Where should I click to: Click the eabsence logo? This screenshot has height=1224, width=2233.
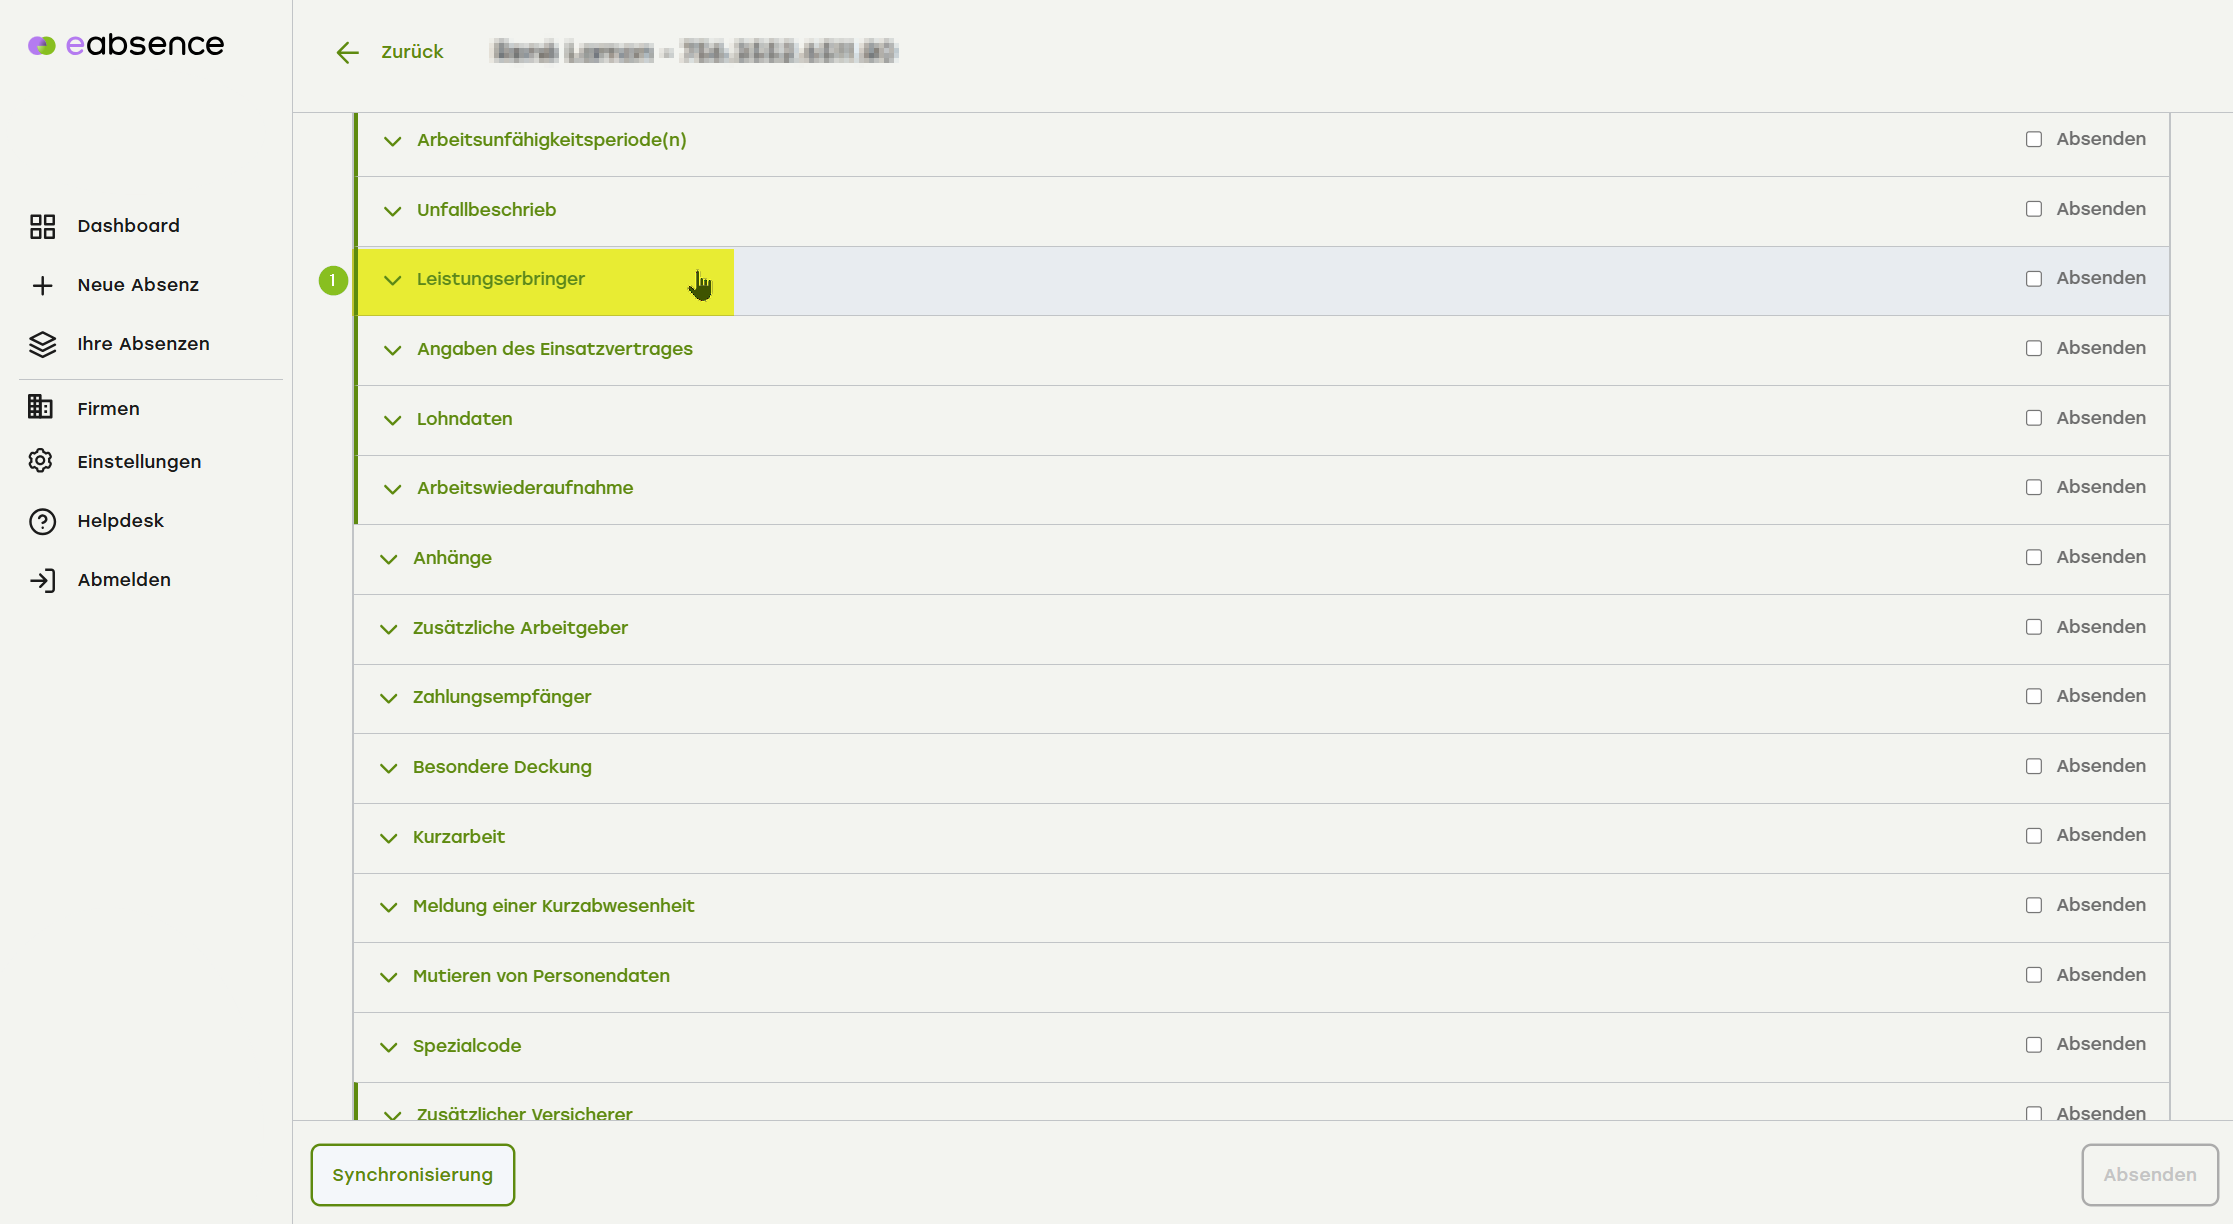click(126, 45)
